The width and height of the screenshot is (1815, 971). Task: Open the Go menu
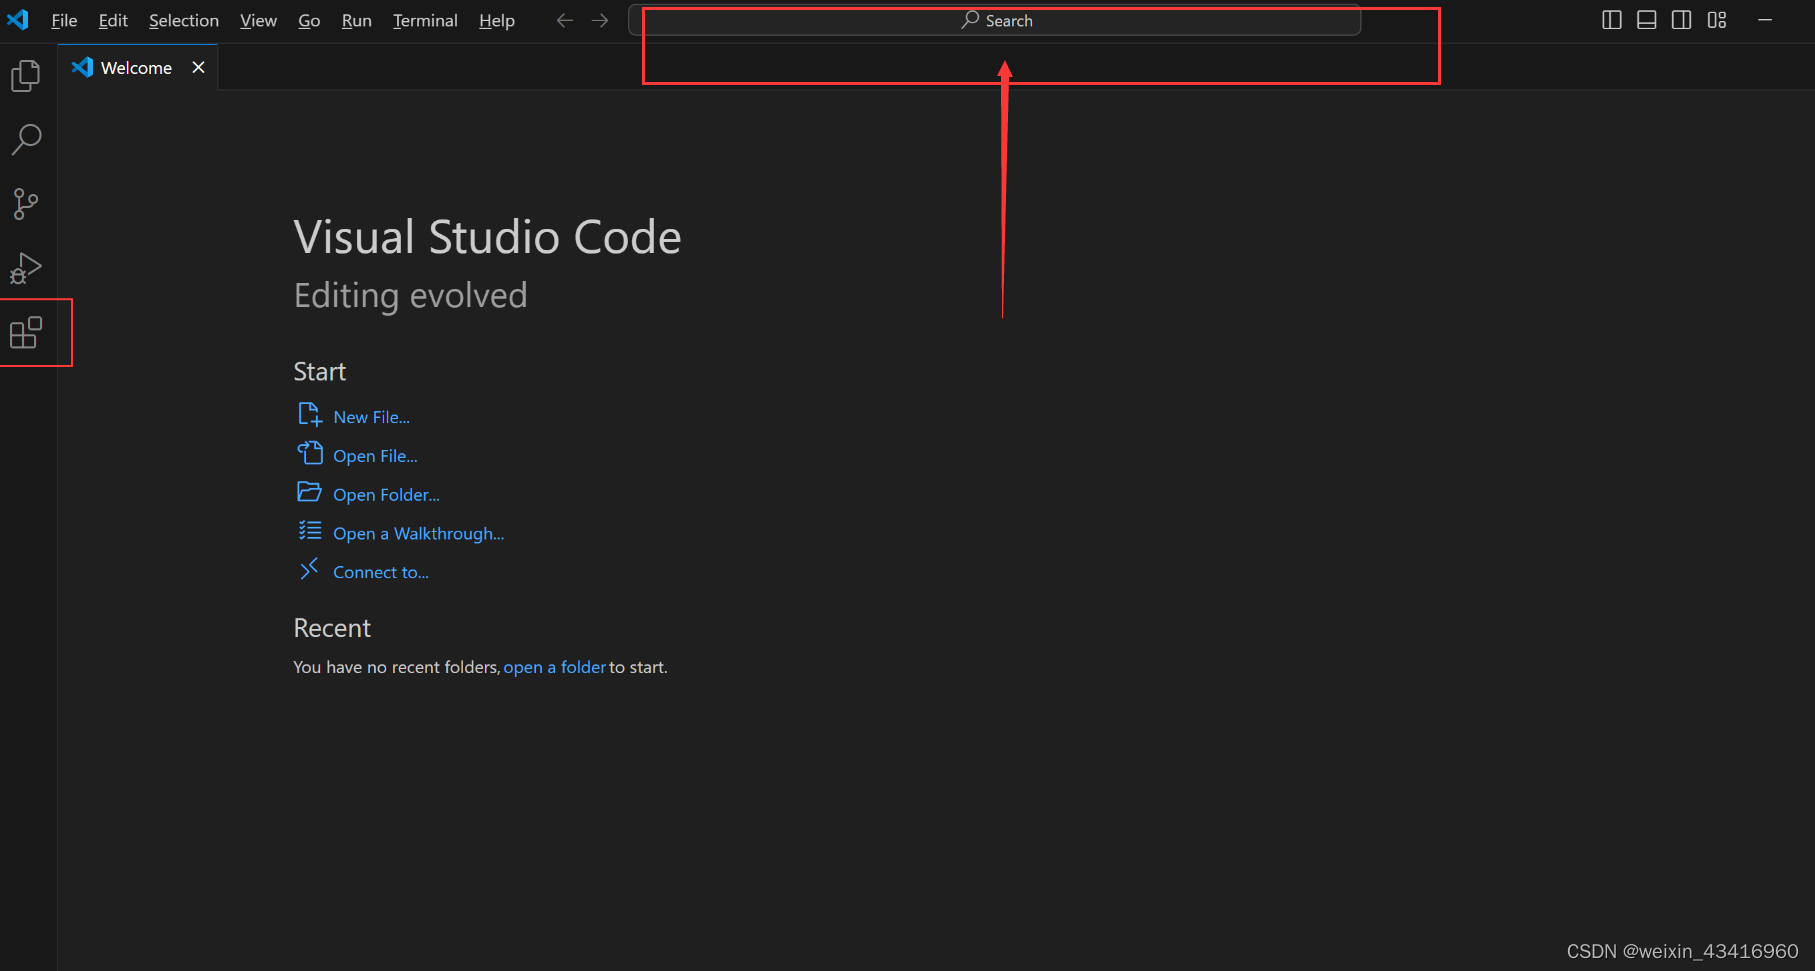pyautogui.click(x=309, y=20)
